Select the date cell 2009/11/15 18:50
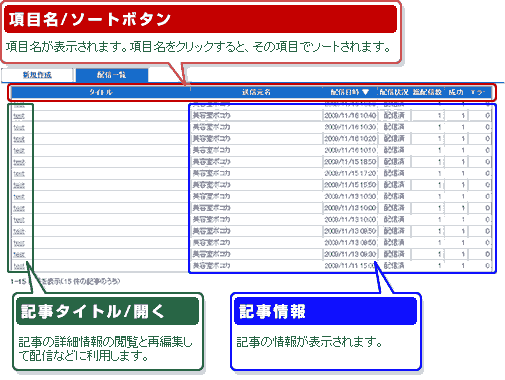Image resolution: width=505 pixels, height=380 pixels. click(350, 162)
